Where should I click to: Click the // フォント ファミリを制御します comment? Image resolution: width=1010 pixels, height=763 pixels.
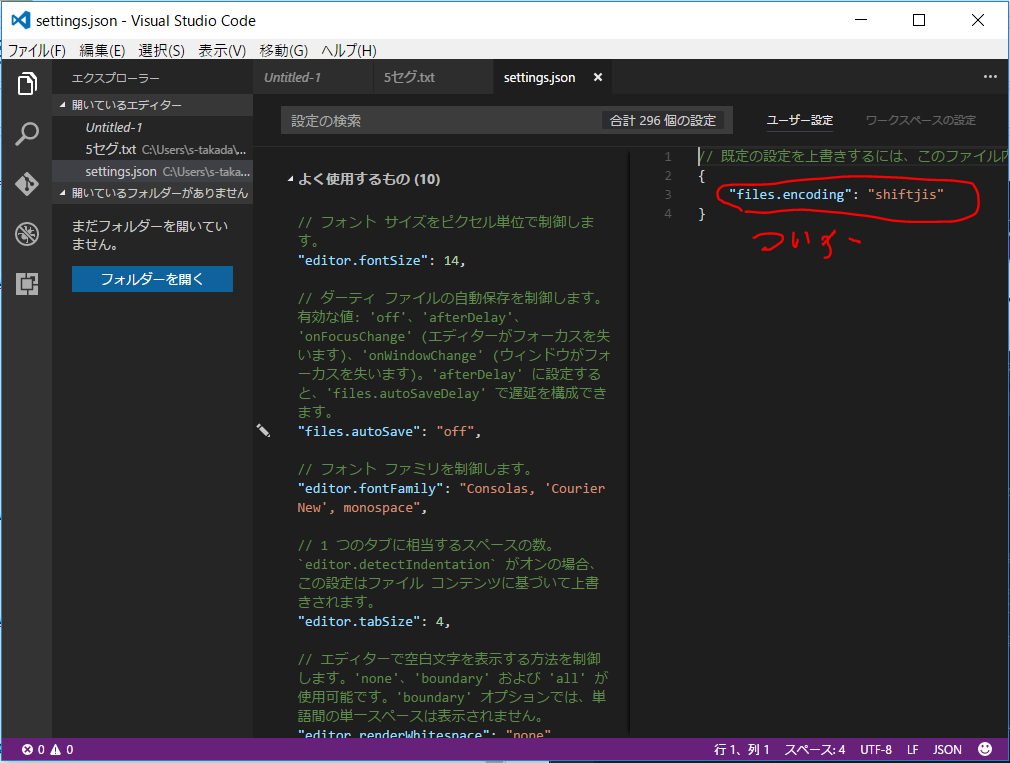coord(415,469)
